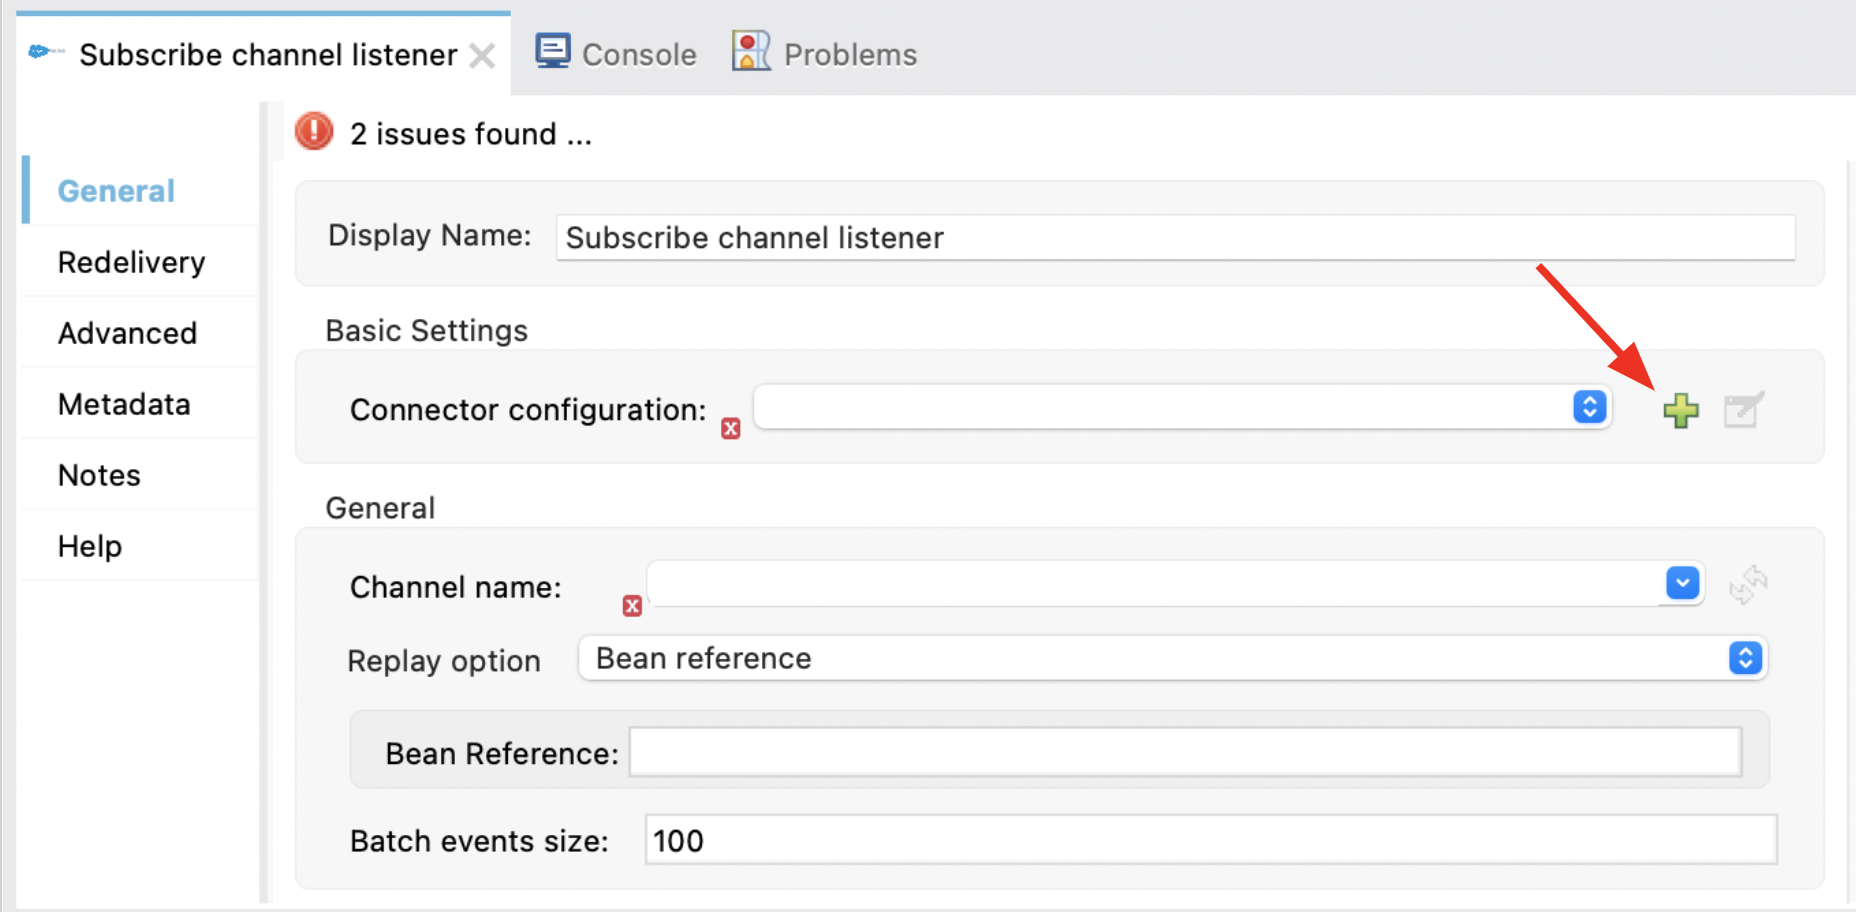The height and width of the screenshot is (912, 1856).
Task: Click the Display Name text field
Action: (1174, 238)
